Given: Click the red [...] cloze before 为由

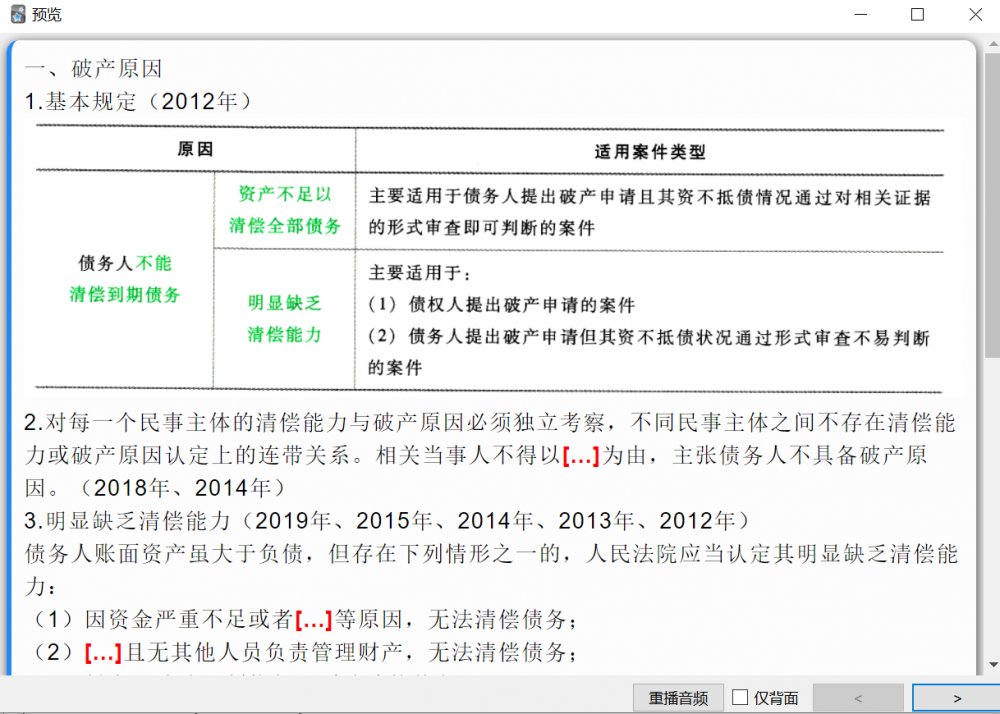Looking at the screenshot, I should pyautogui.click(x=581, y=457).
